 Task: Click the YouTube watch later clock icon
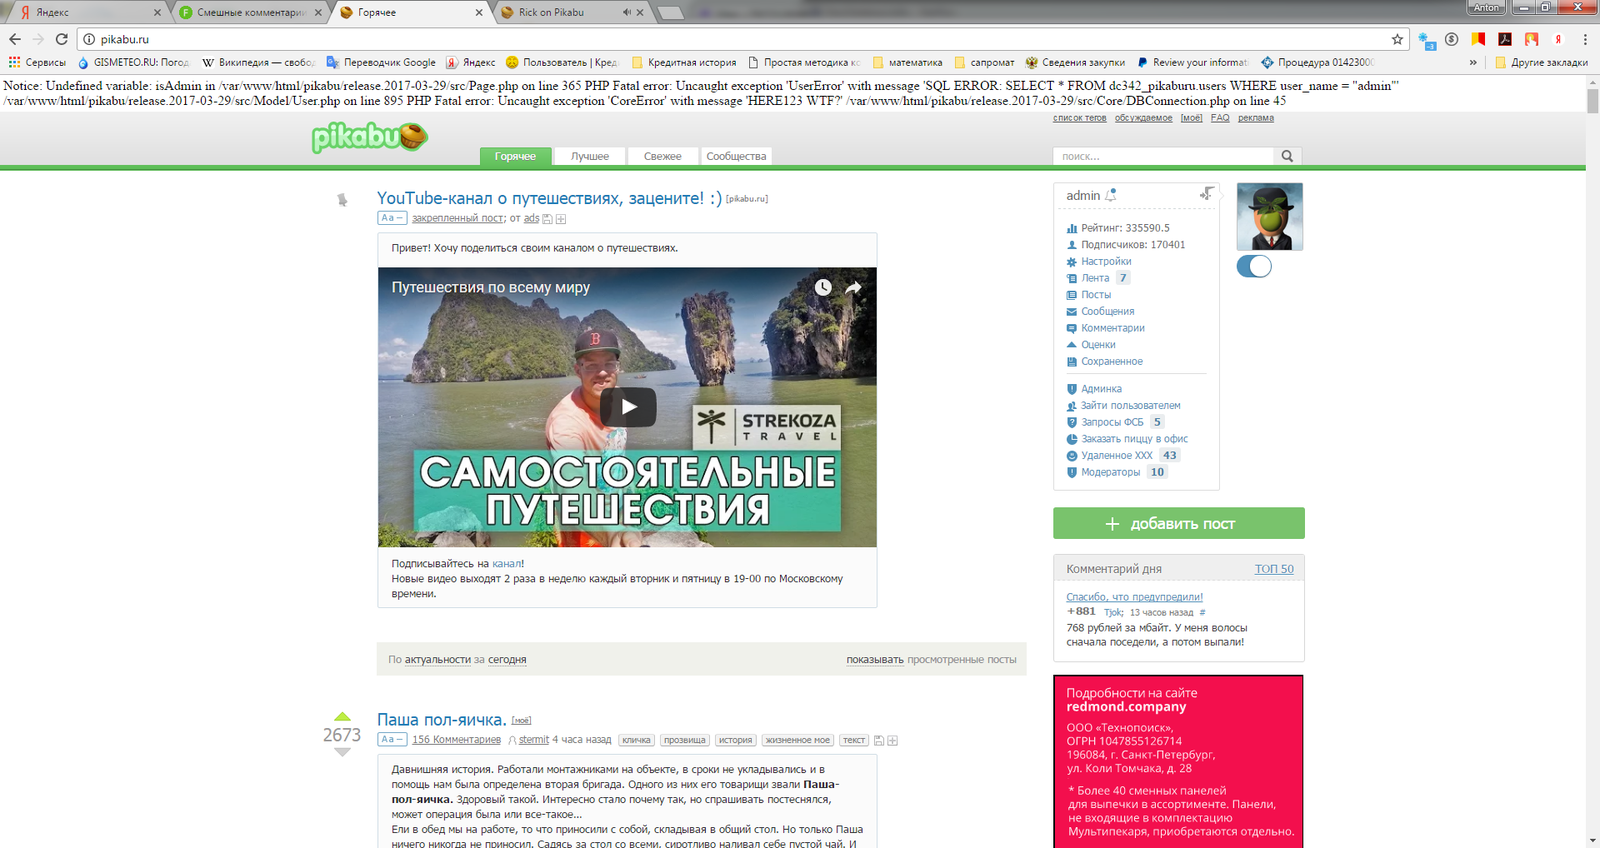(x=823, y=287)
